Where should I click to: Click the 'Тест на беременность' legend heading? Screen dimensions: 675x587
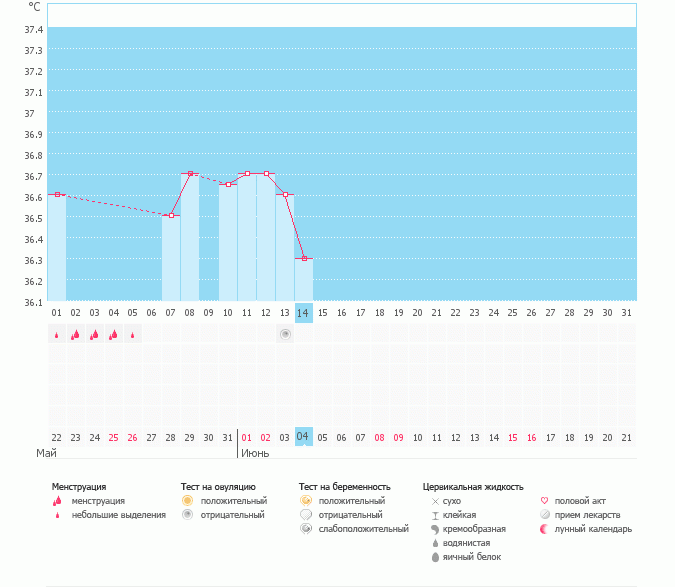click(344, 486)
